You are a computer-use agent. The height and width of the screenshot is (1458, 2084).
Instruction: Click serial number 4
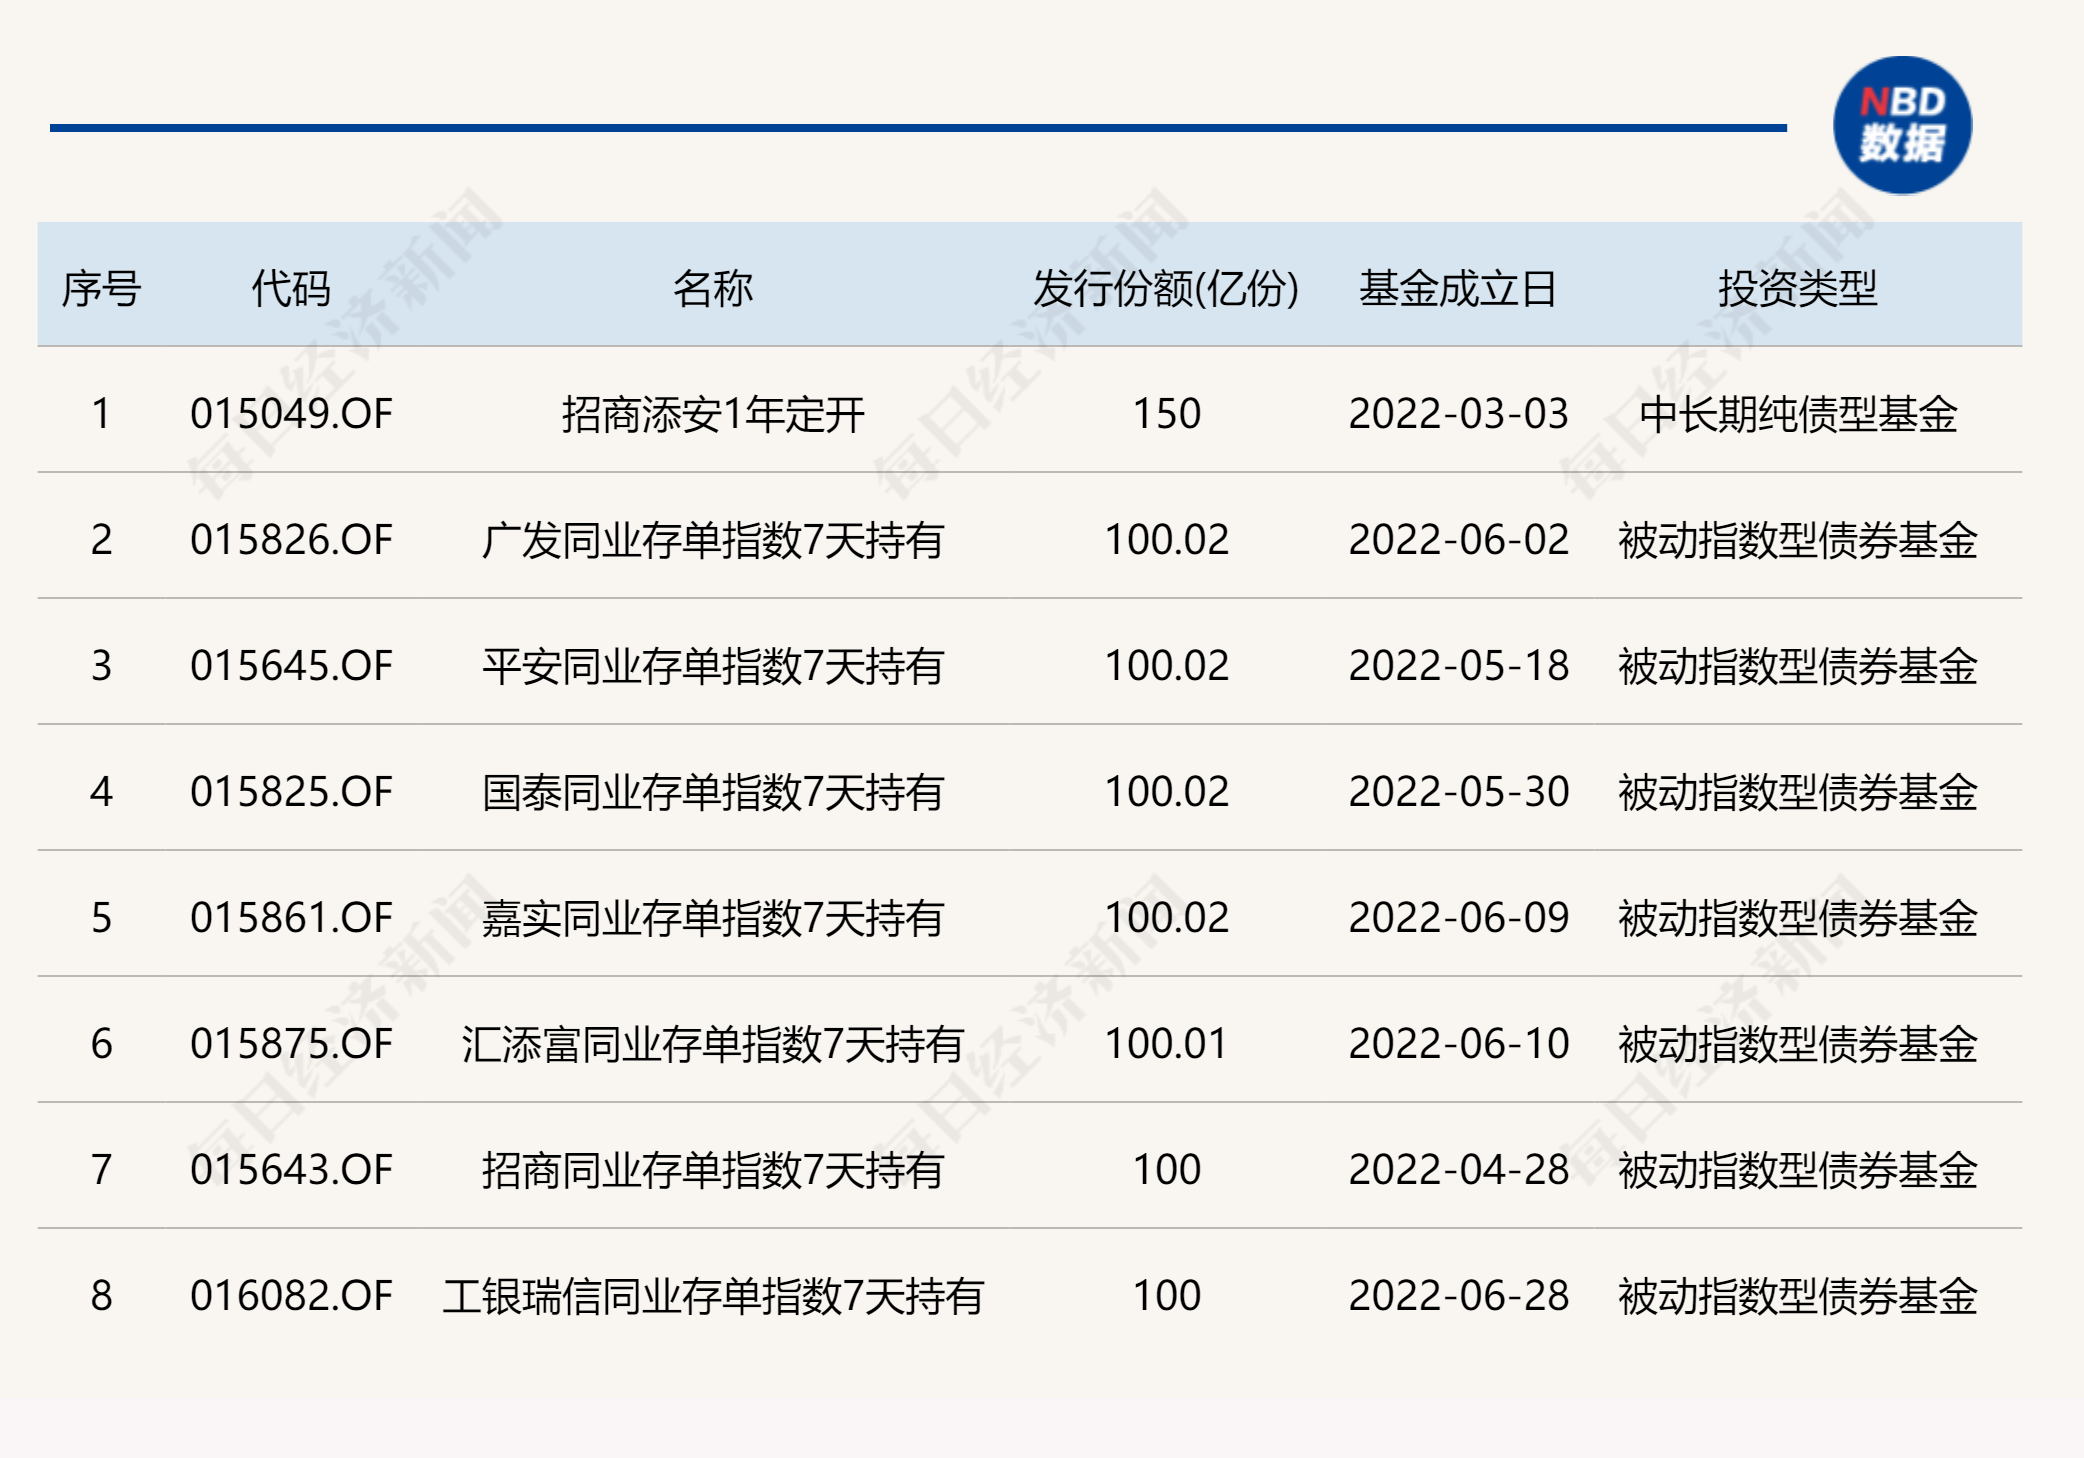coord(101,792)
